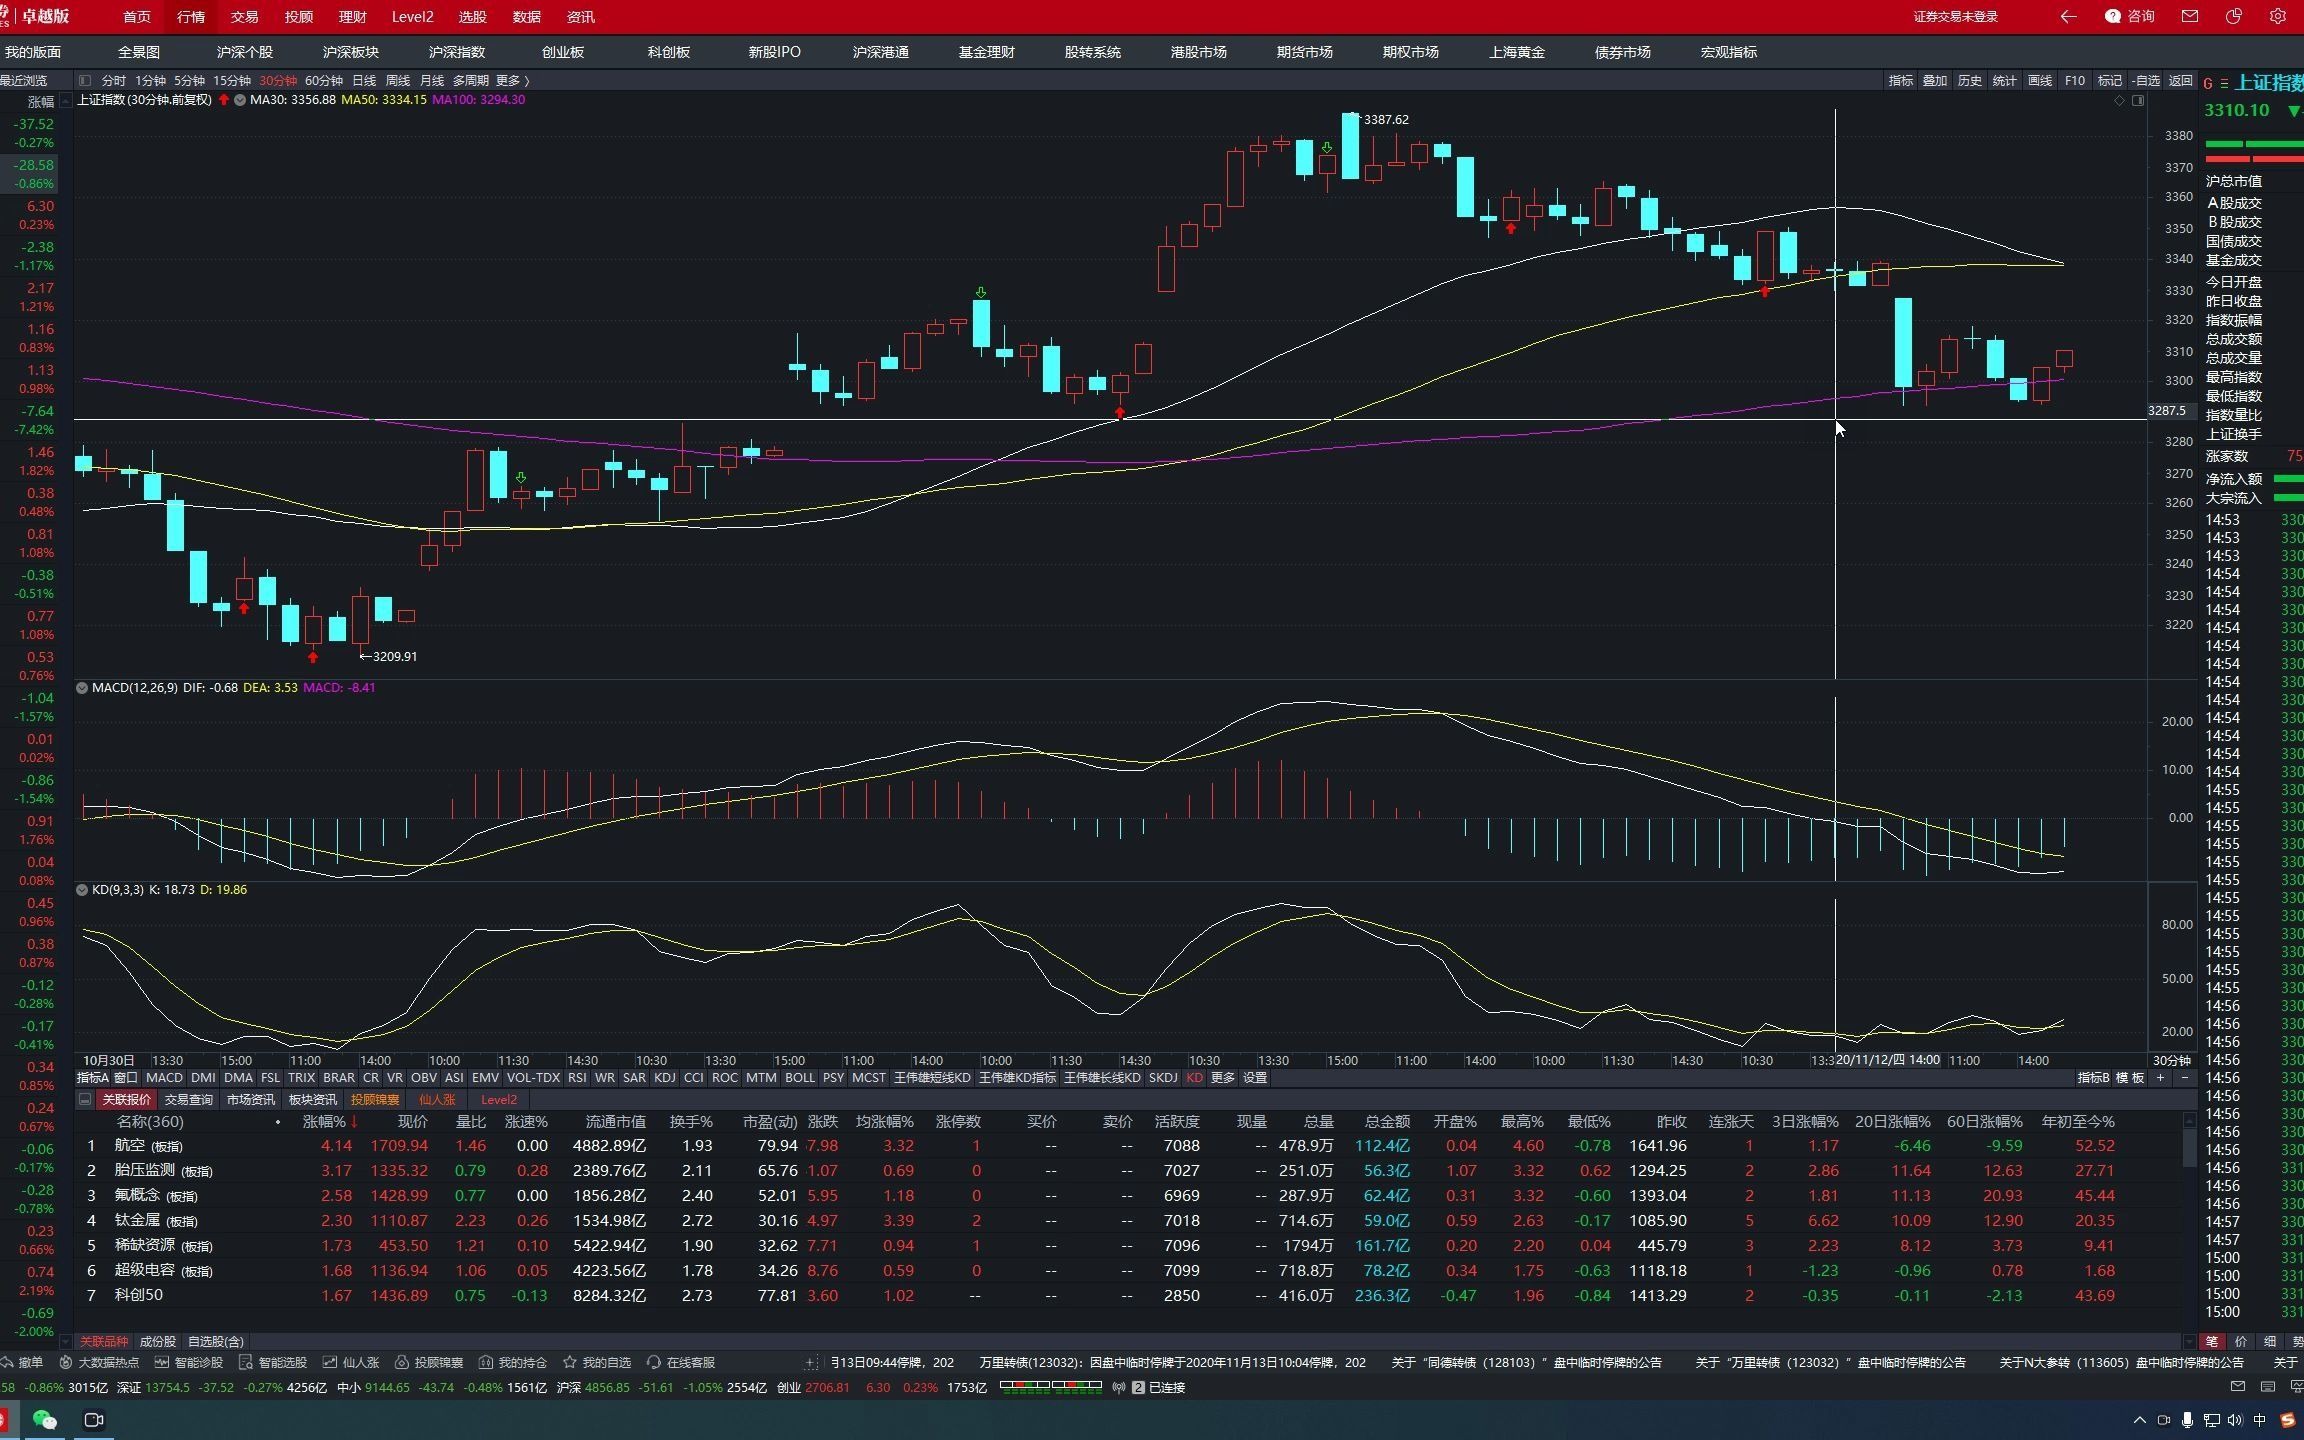Viewport: 2304px width, 1440px height.
Task: Open 投顾锦囊 advisor tips in bottom toolbar
Action: [429, 1362]
